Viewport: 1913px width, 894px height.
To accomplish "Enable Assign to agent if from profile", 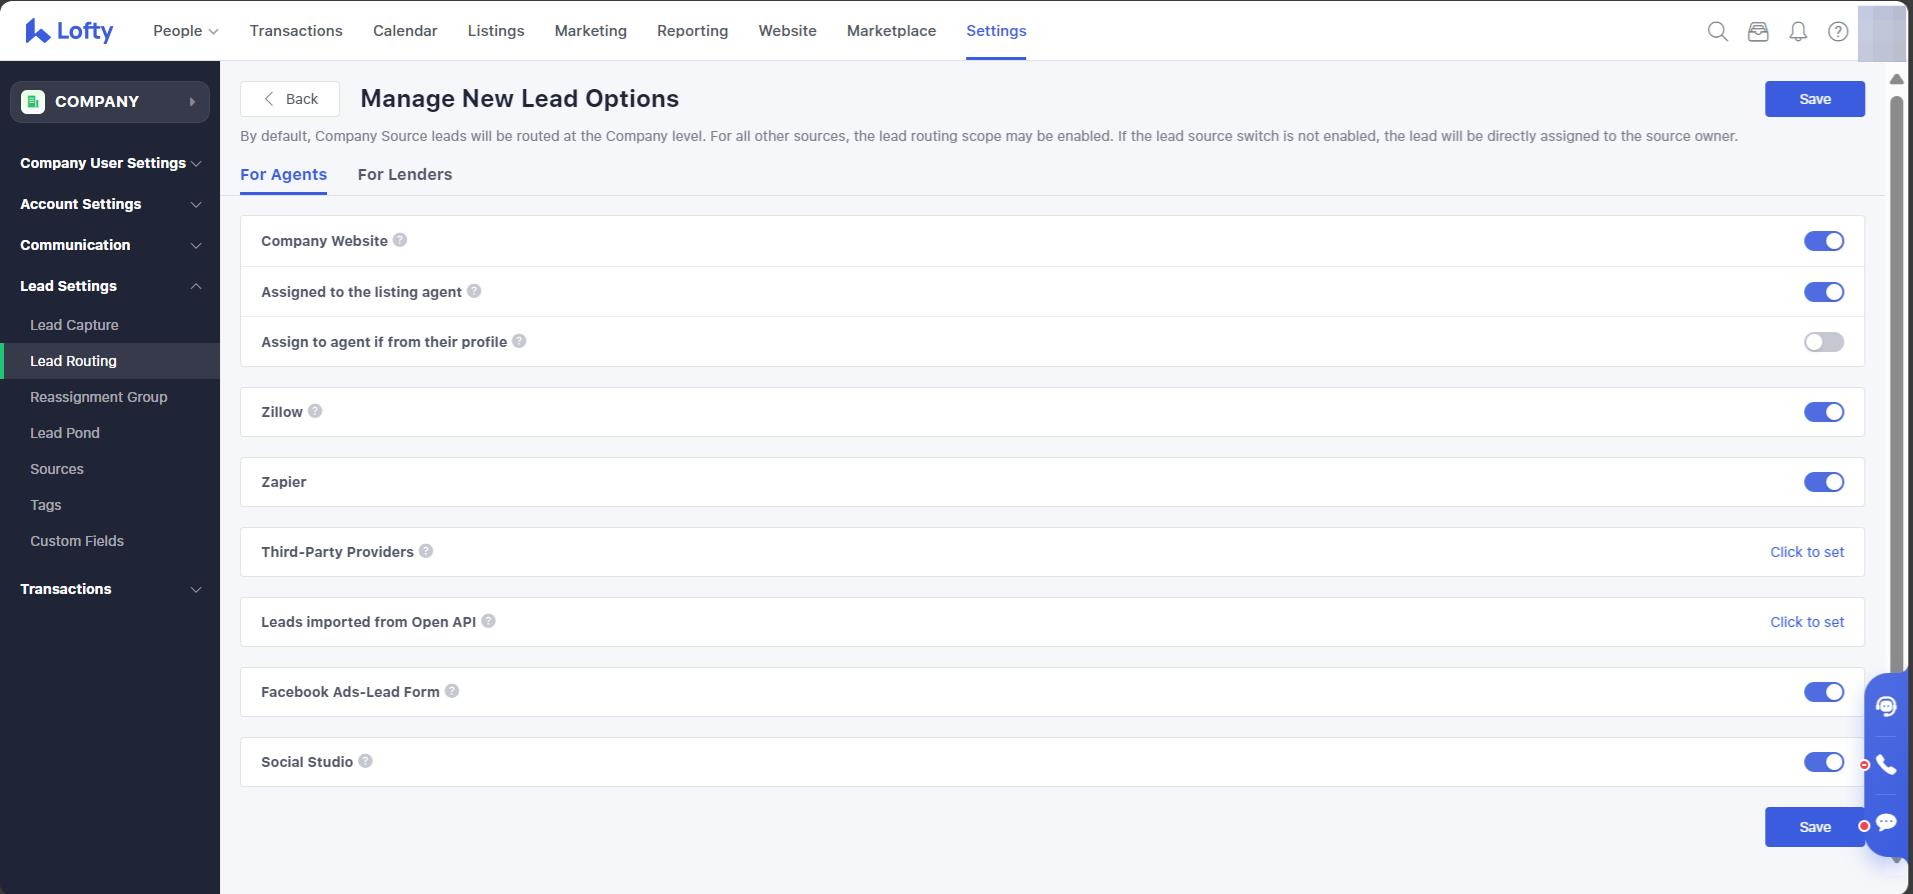I will (x=1823, y=342).
